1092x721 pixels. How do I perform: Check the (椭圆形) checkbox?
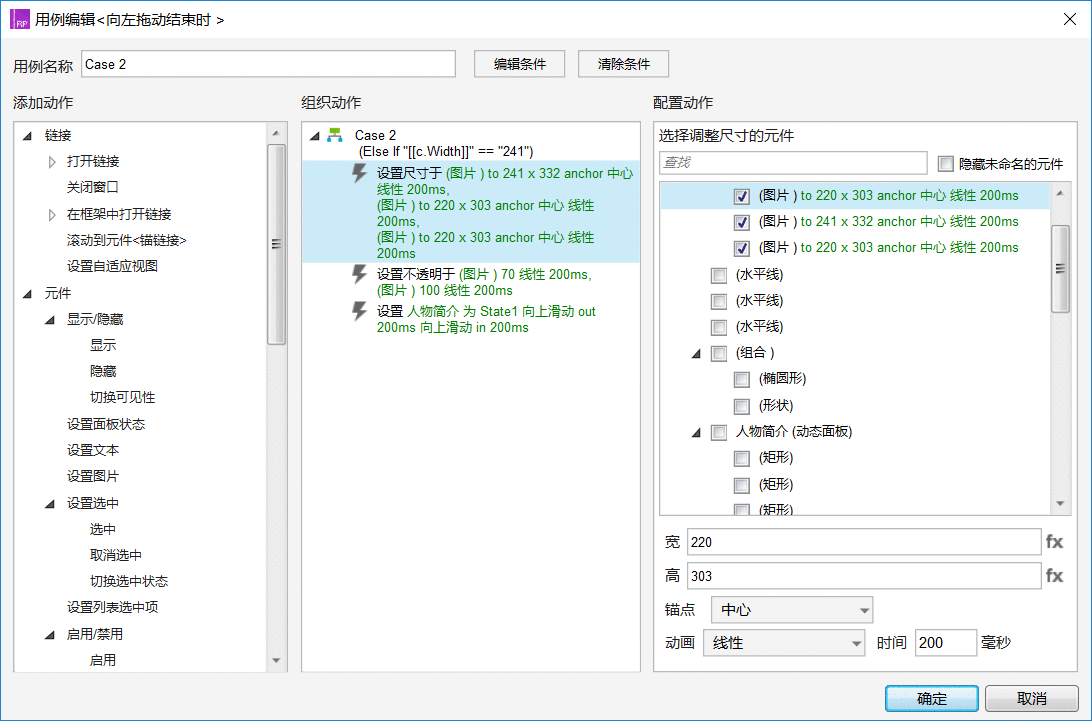pos(742,380)
